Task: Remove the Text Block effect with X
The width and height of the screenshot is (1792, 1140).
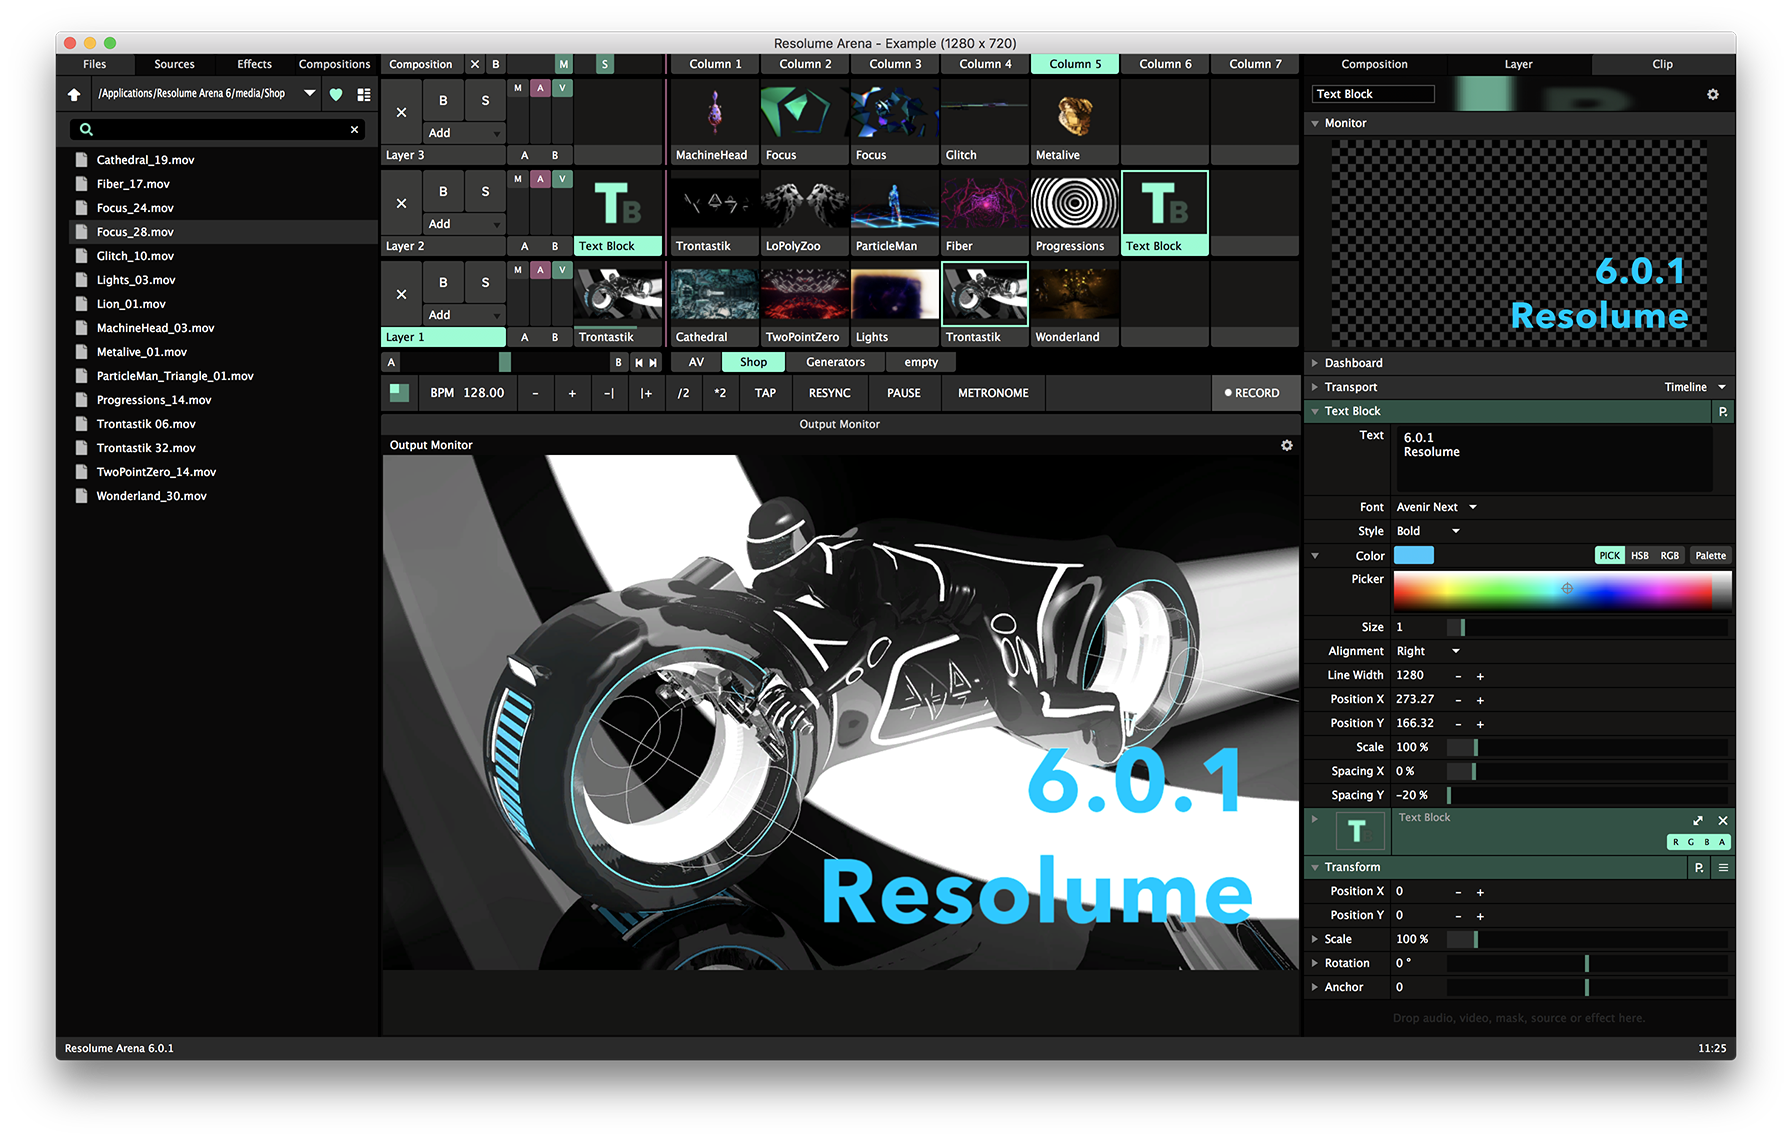Action: point(1723,820)
